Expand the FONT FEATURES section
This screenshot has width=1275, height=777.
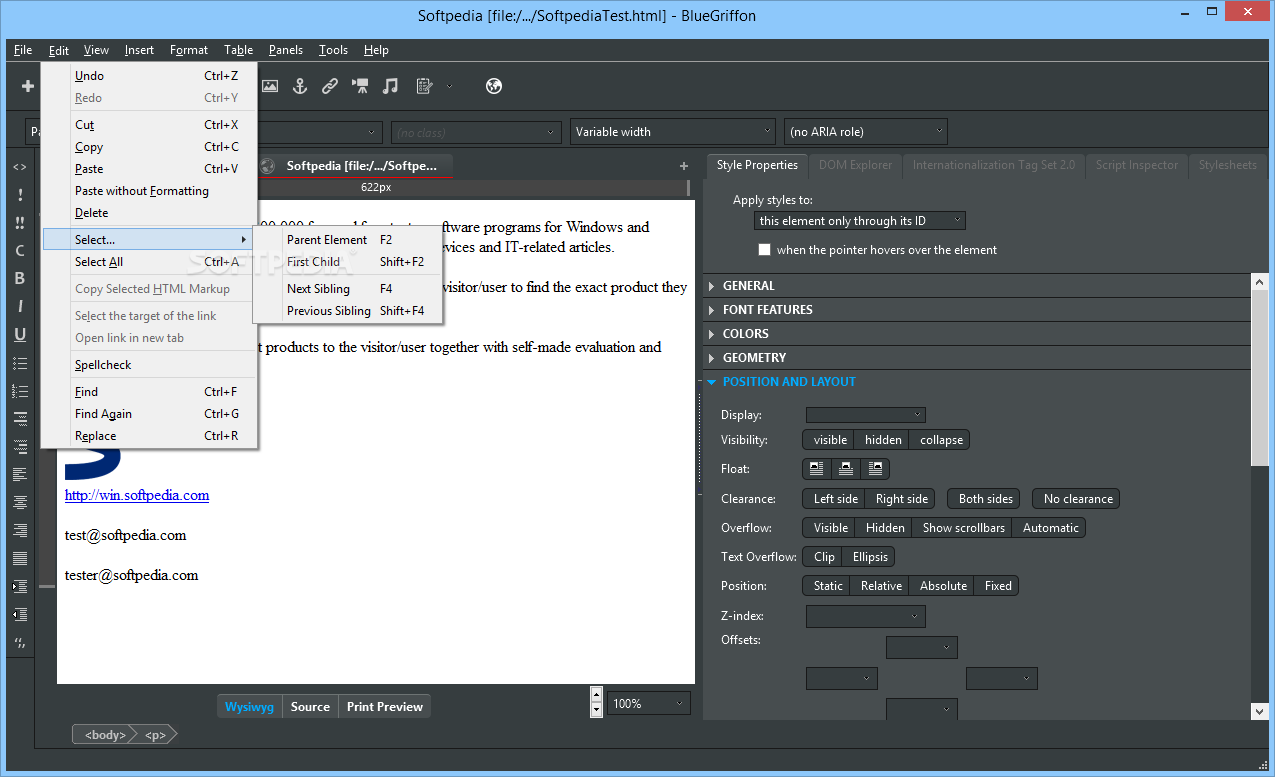click(977, 310)
